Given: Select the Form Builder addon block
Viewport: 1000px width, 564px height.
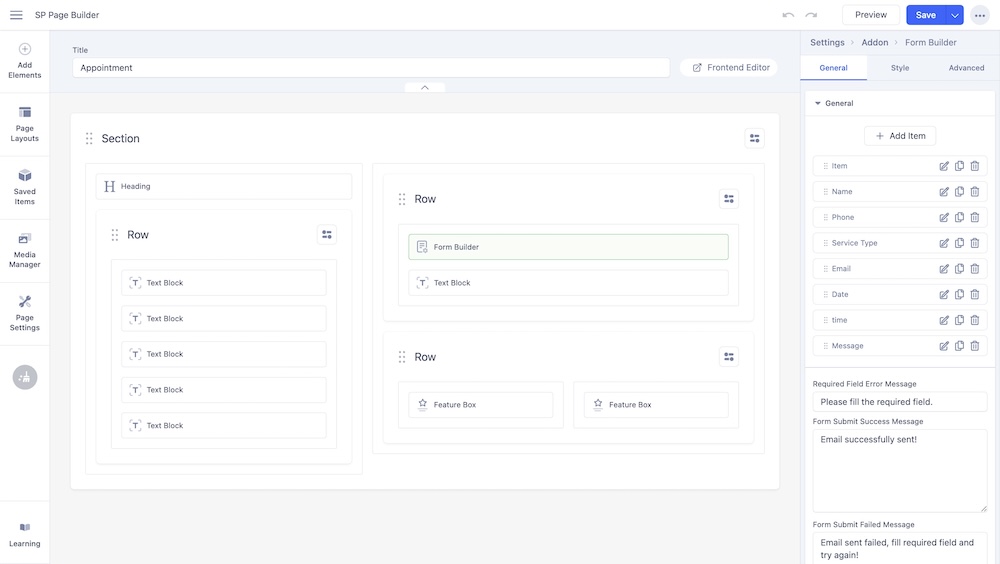Looking at the screenshot, I should pyautogui.click(x=568, y=247).
